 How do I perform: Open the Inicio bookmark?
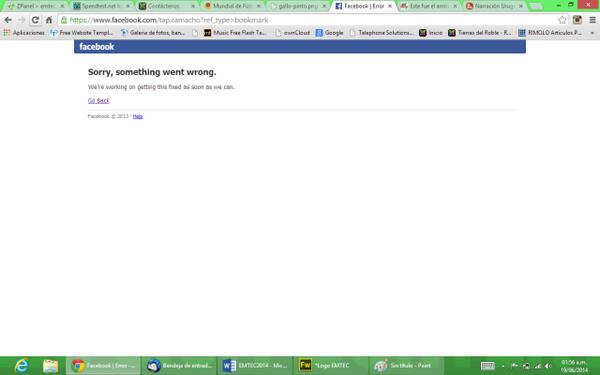coord(430,33)
